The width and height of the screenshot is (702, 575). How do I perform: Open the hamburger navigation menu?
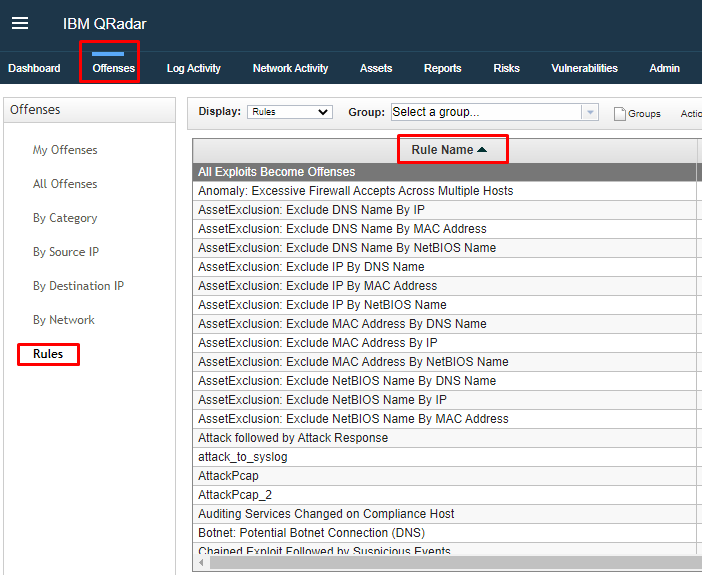pos(20,24)
